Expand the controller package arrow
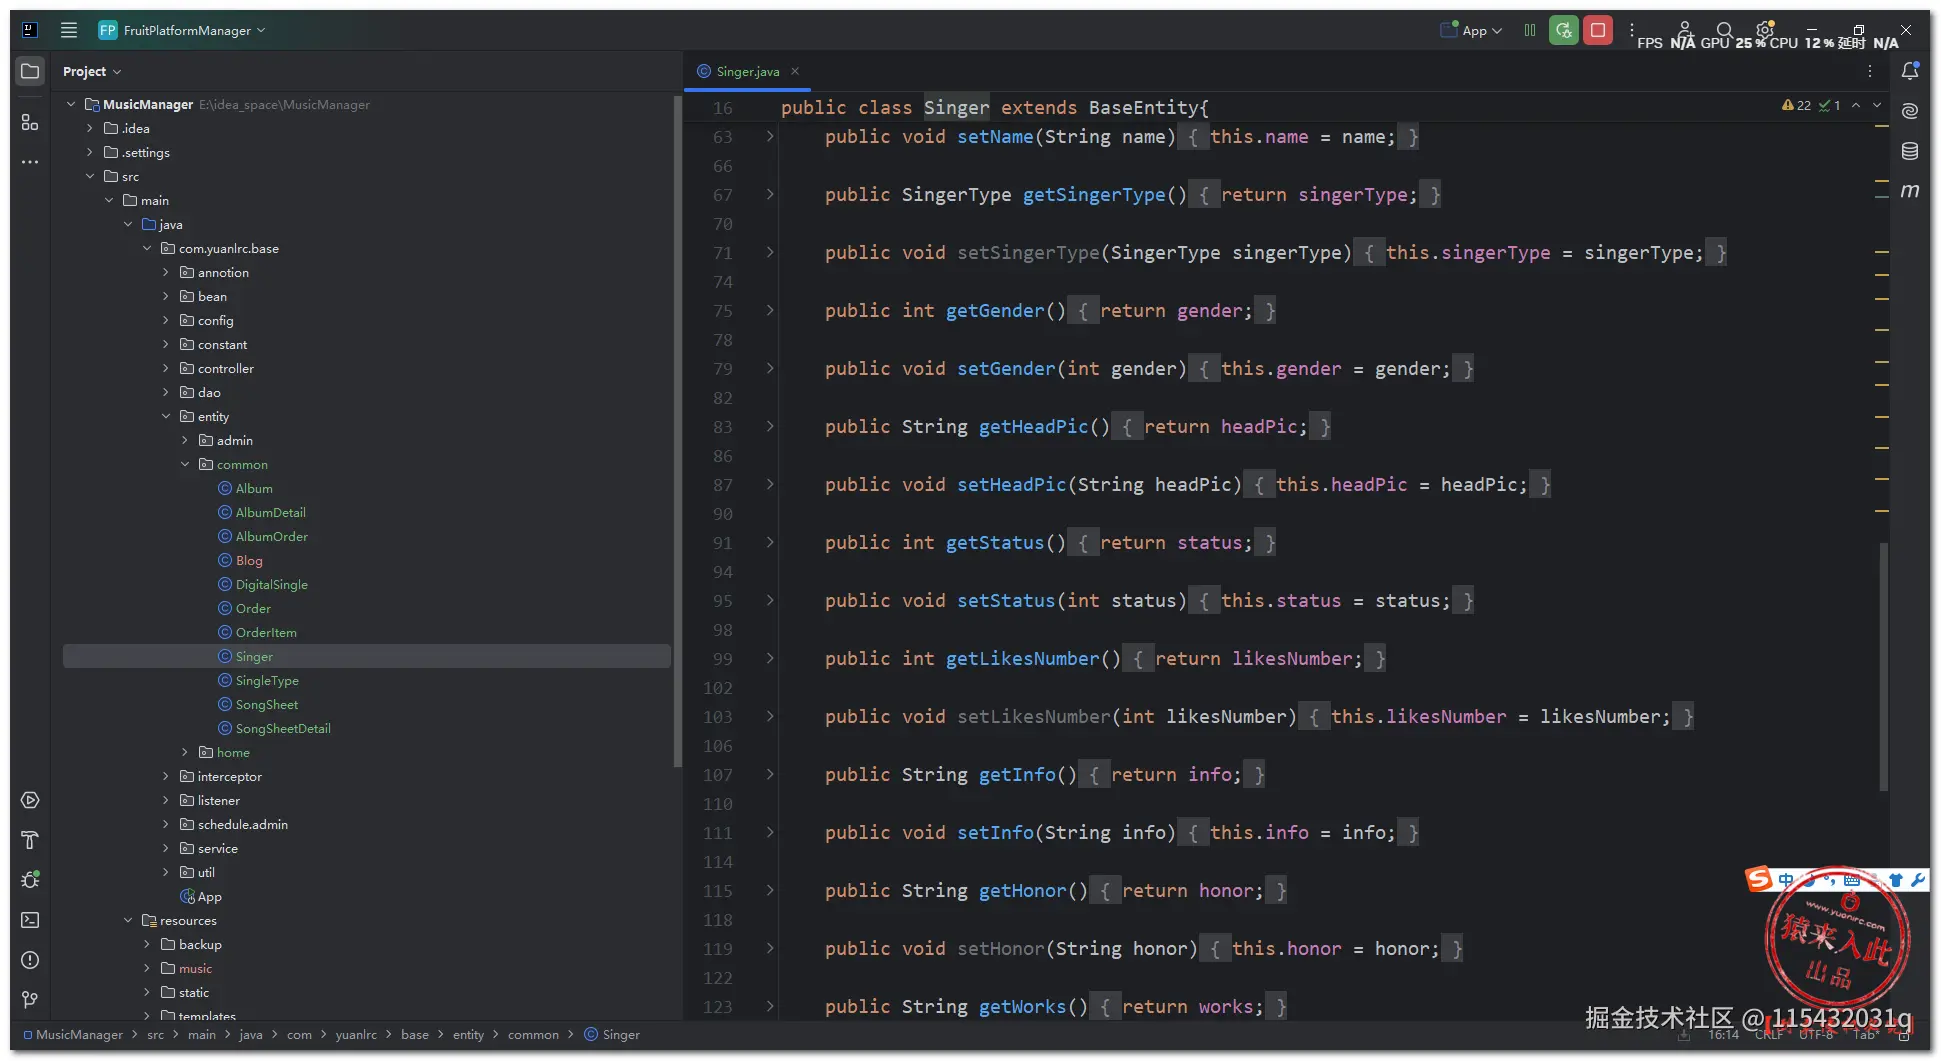This screenshot has width=1941, height=1061. tap(166, 368)
